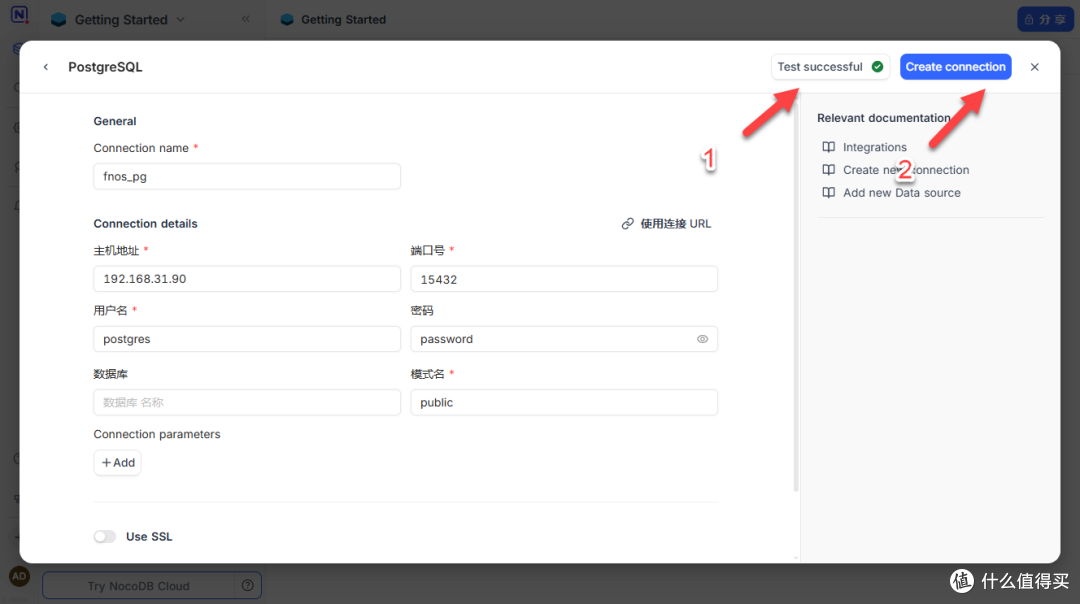This screenshot has width=1080, height=604.
Task: Click the port number field 15432
Action: click(x=564, y=279)
